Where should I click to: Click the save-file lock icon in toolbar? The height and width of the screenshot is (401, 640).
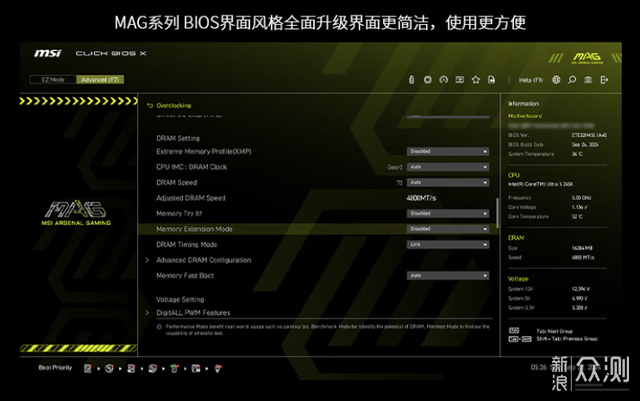click(491, 80)
